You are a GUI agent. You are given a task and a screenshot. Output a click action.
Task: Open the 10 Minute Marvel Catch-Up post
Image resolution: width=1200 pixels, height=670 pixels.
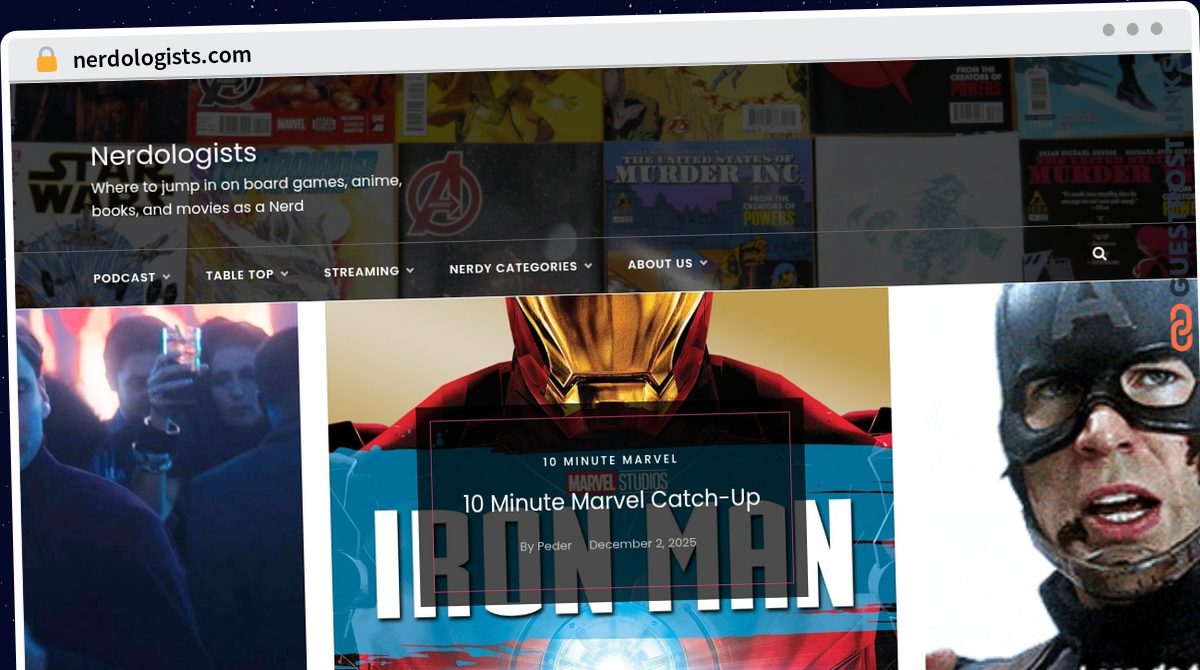pyautogui.click(x=611, y=499)
